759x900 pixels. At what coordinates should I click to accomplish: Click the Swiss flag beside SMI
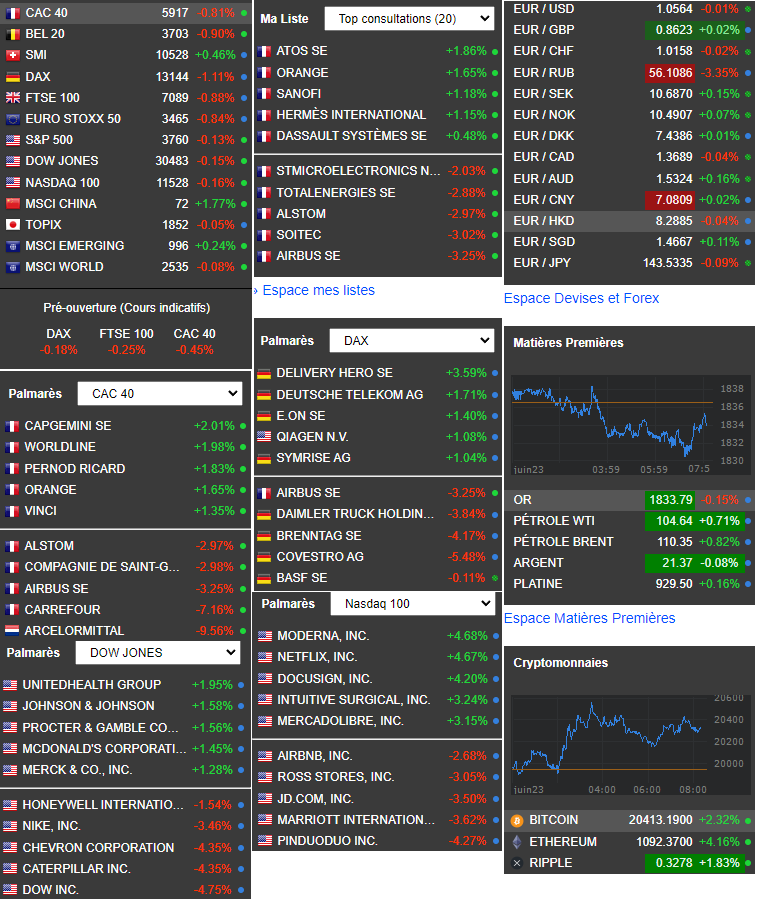pos(13,55)
